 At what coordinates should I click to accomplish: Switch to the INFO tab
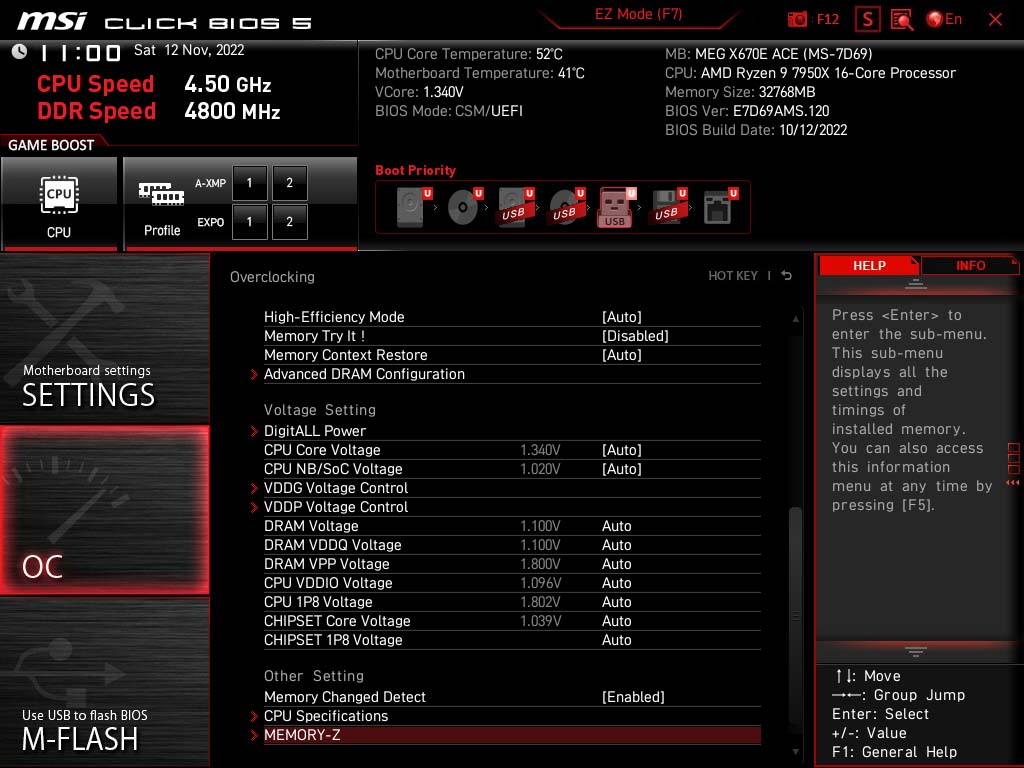970,266
